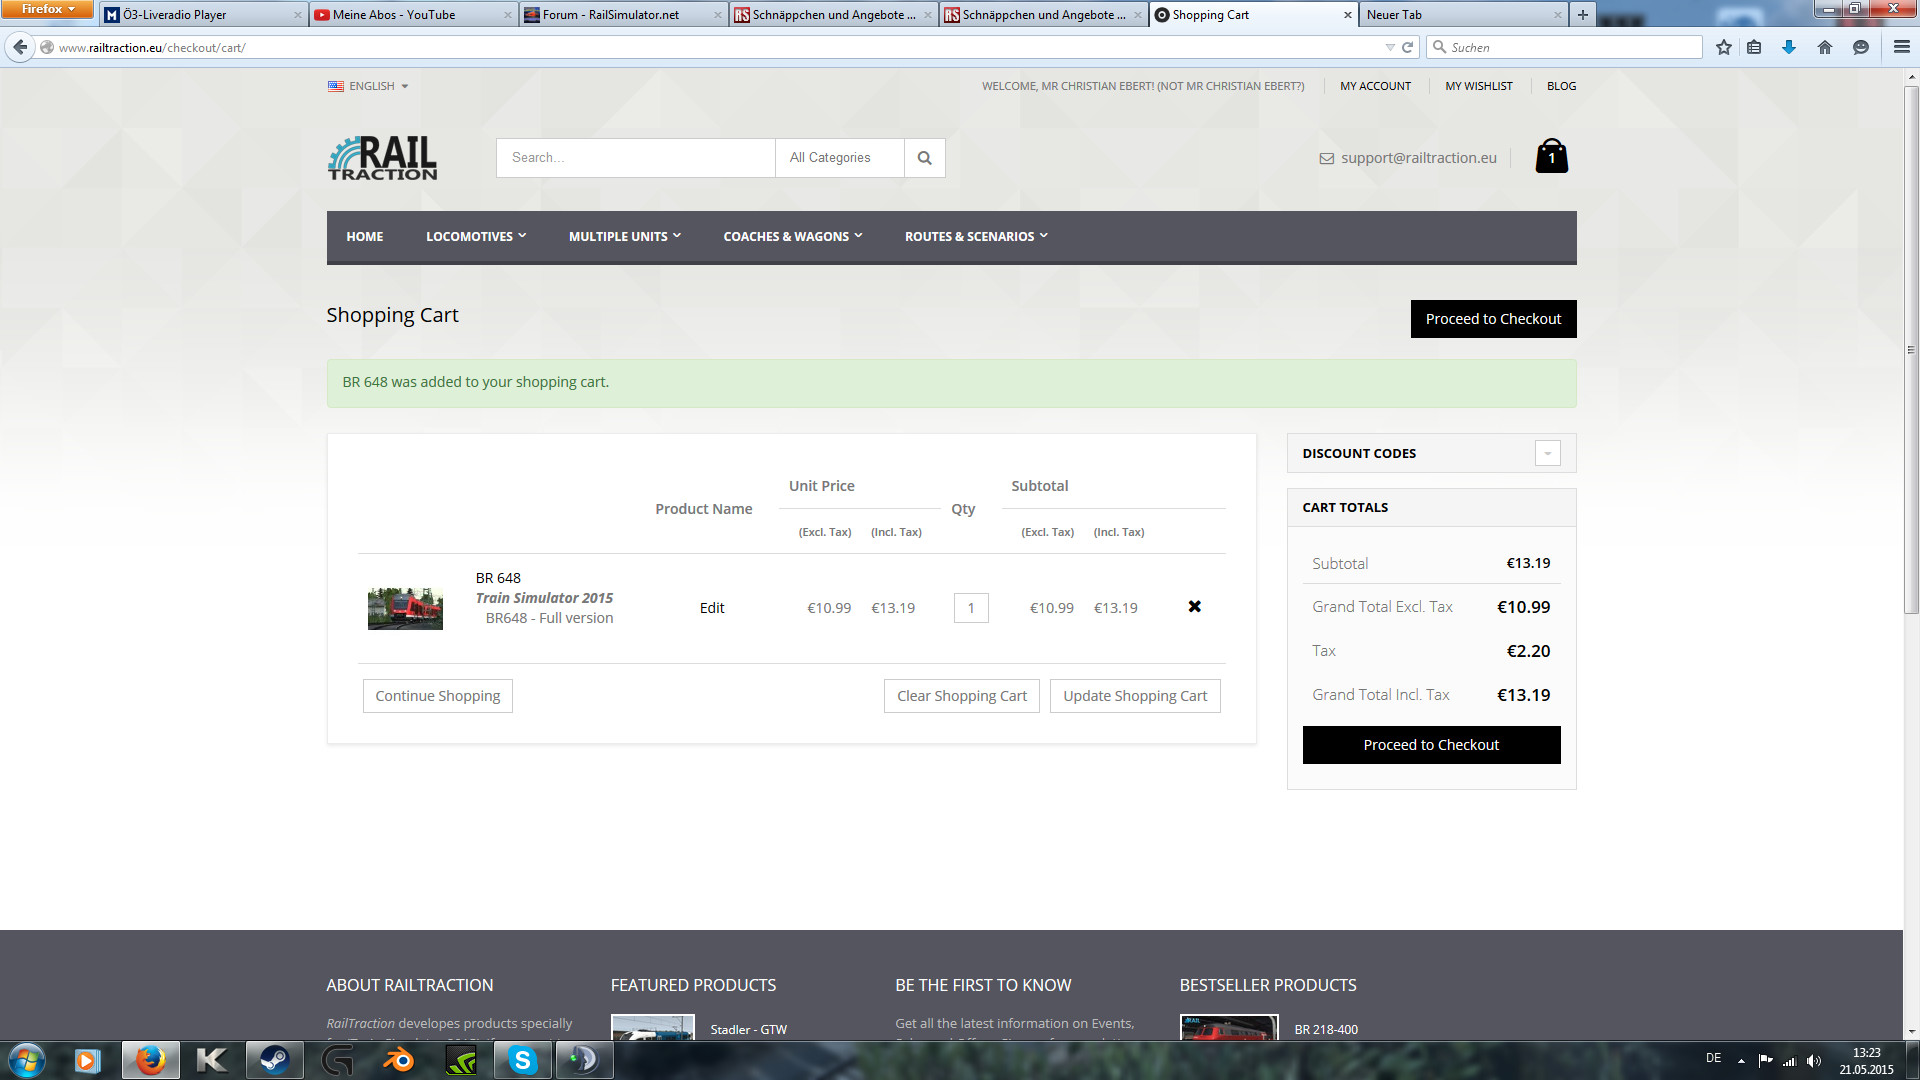
Task: Click the search magnifier button
Action: [924, 158]
